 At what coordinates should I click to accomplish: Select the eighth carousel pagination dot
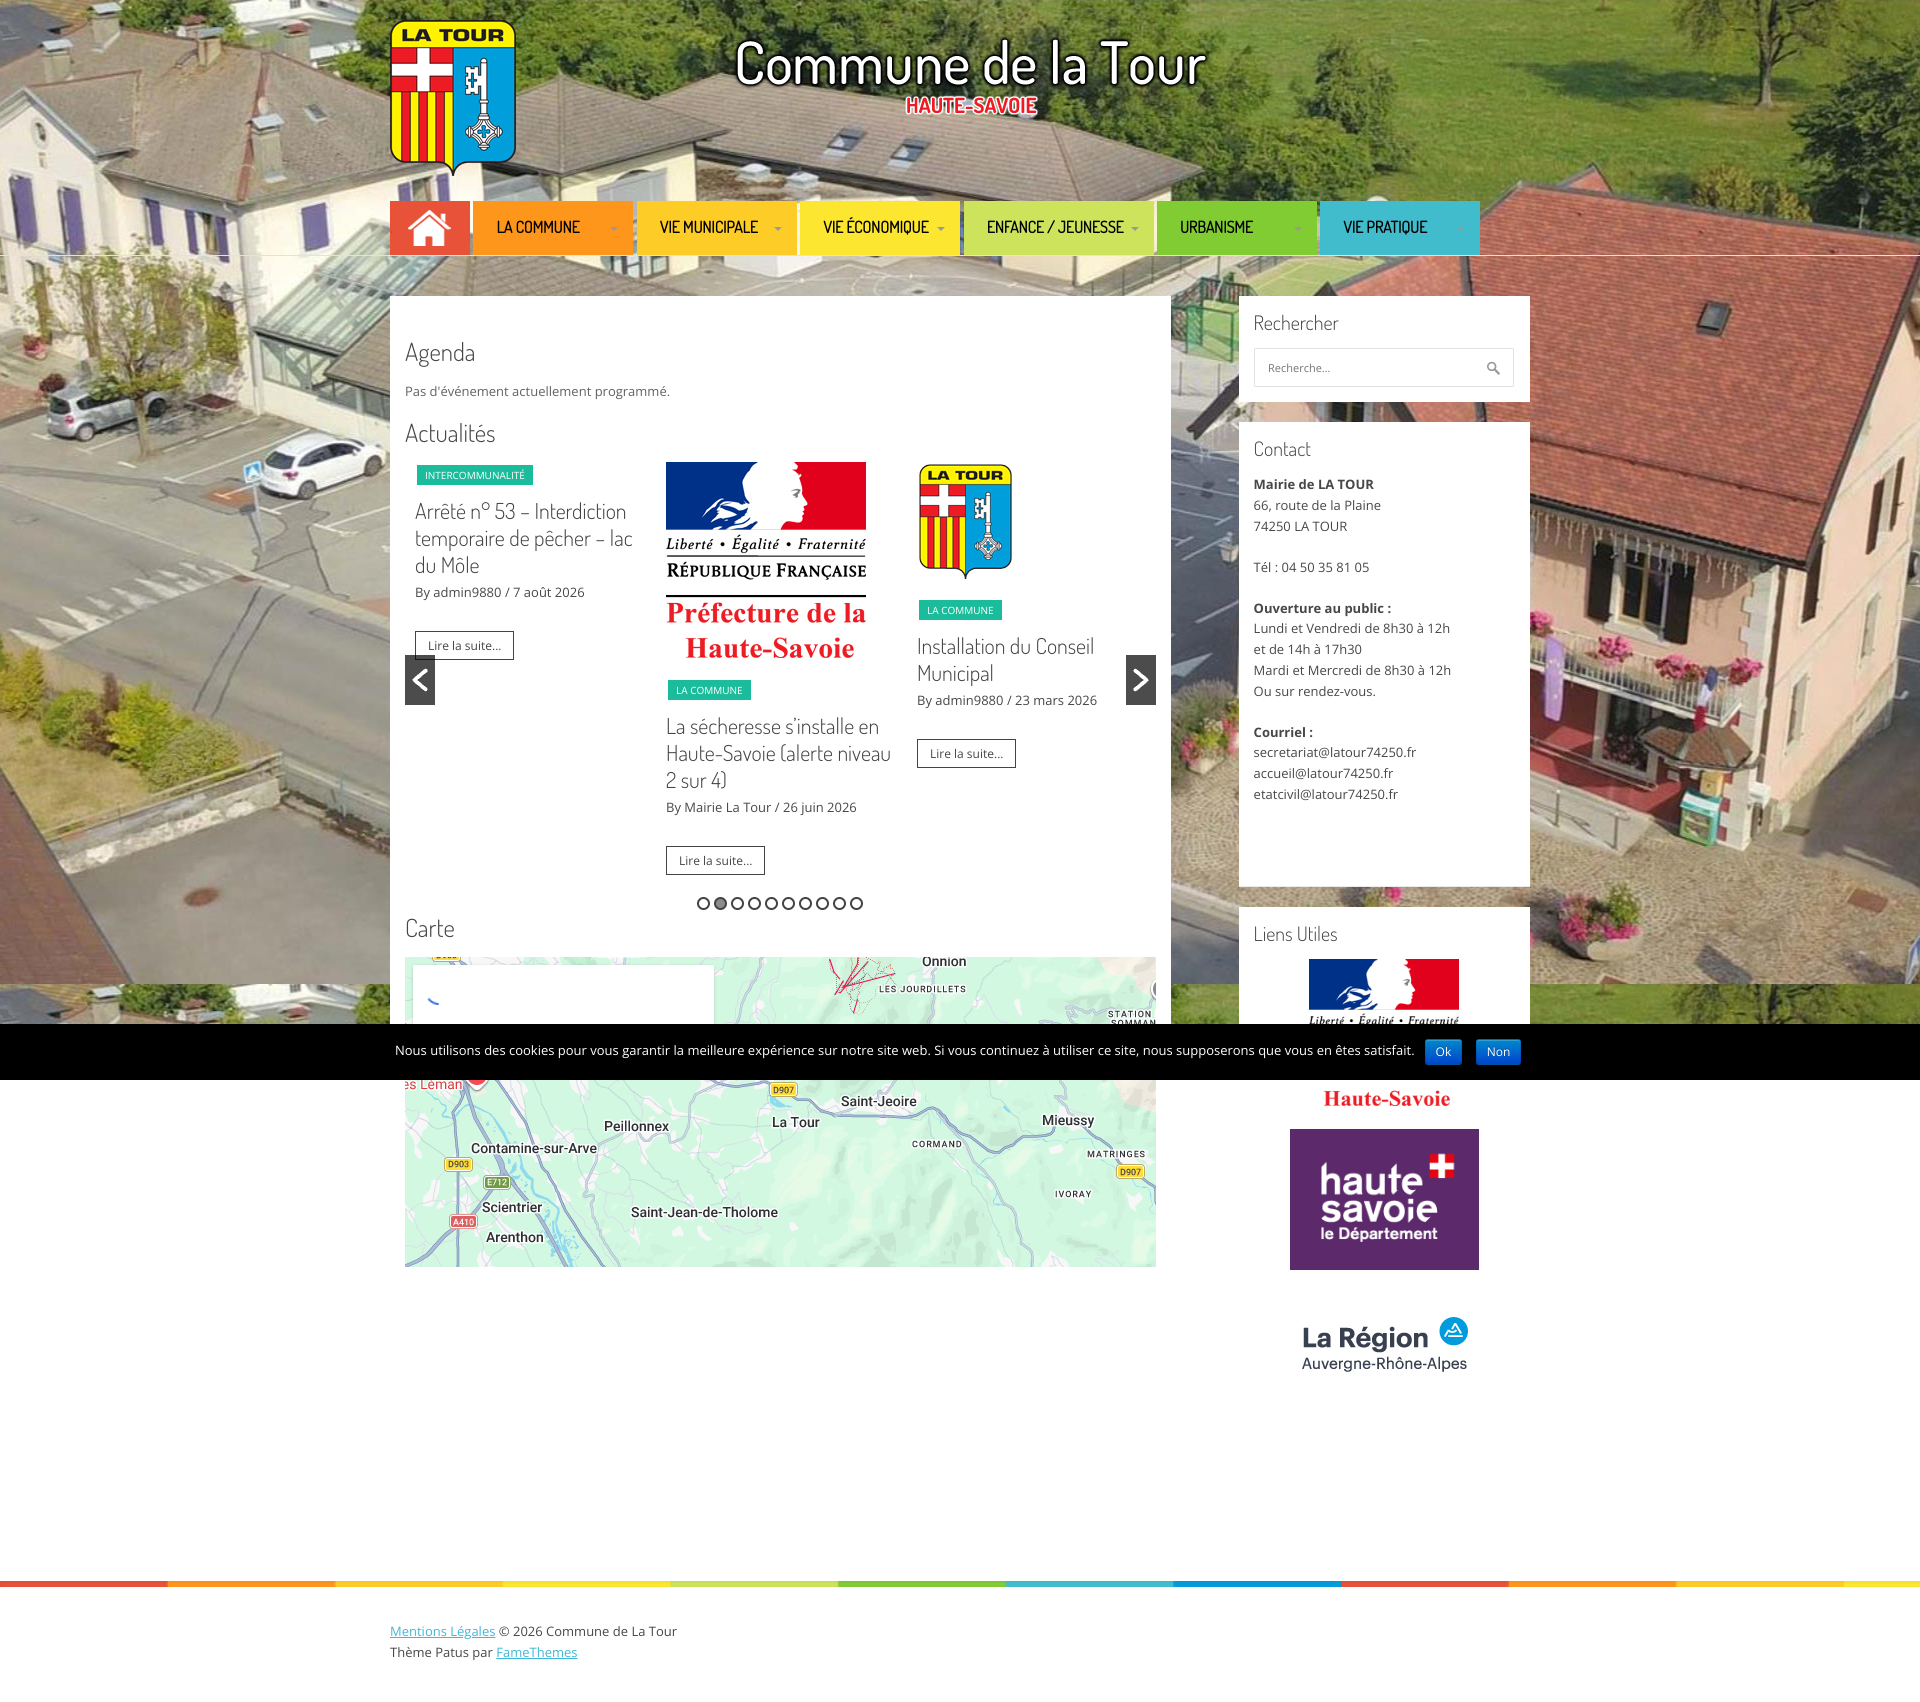pos(822,903)
